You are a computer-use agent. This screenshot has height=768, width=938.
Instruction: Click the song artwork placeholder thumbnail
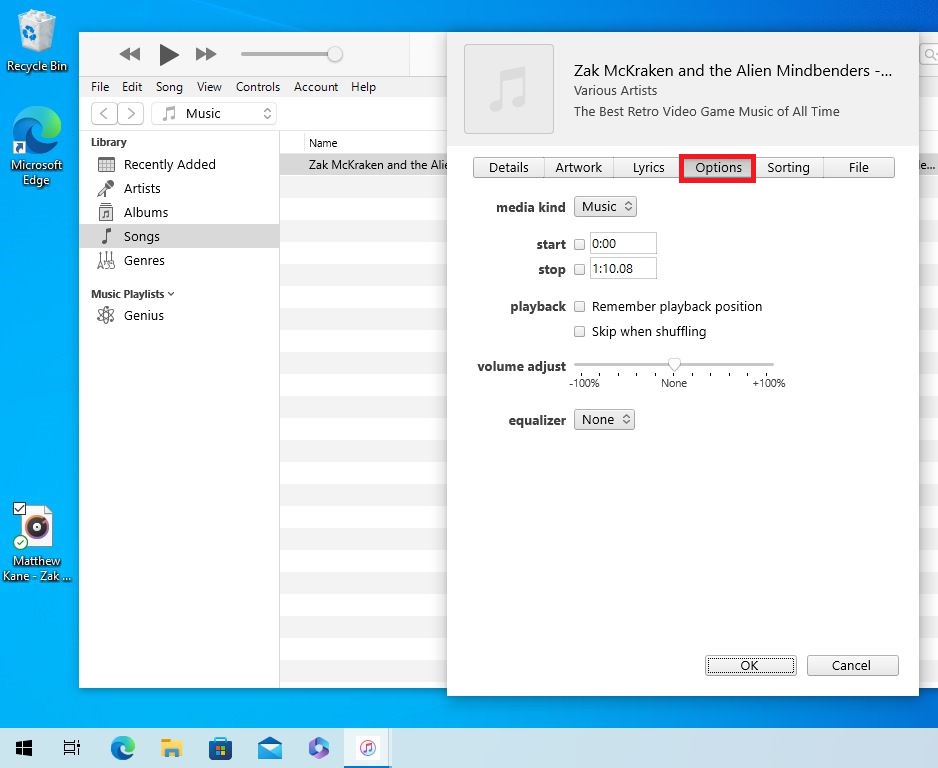click(x=509, y=89)
